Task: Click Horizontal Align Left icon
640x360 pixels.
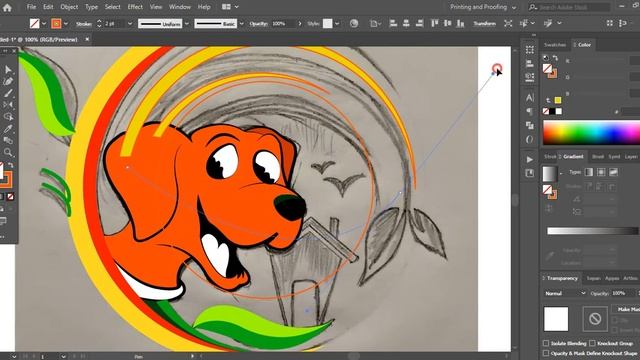Action: pos(393,24)
